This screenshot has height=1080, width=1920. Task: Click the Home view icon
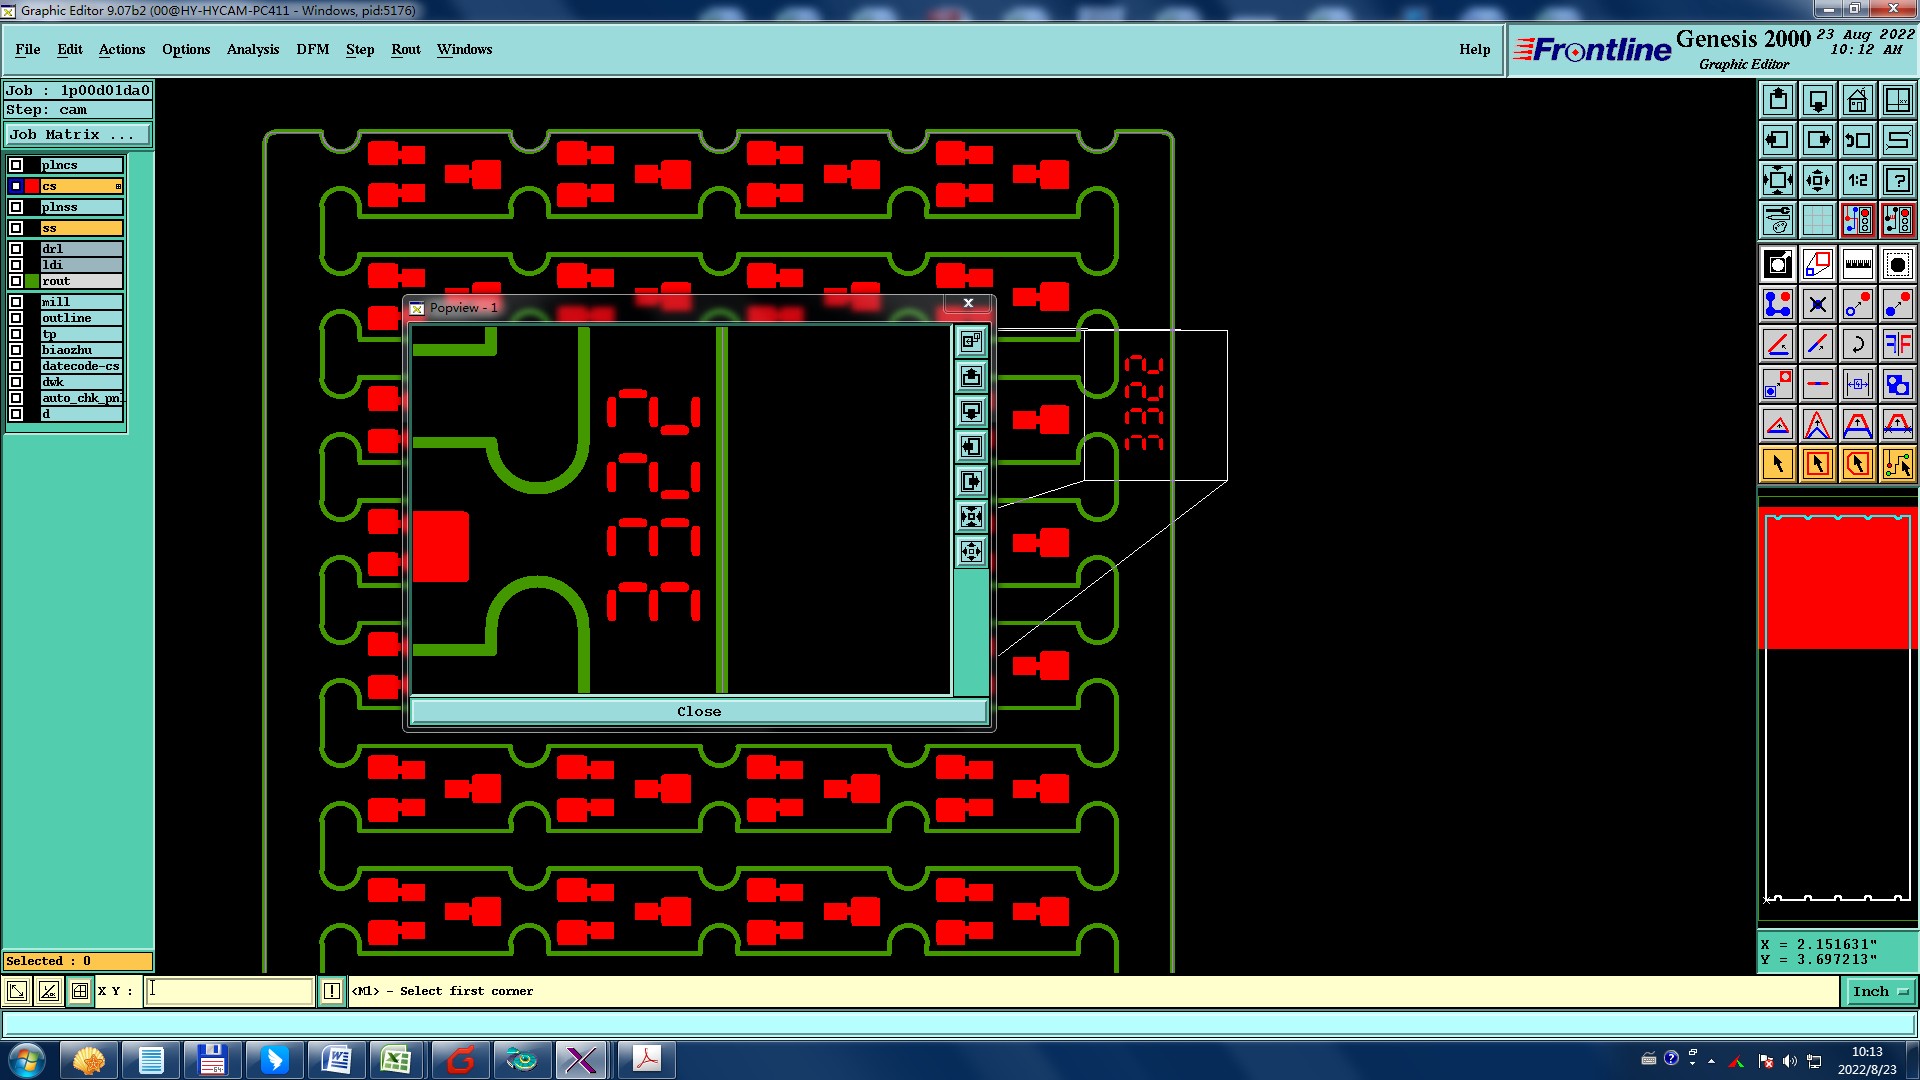(1858, 100)
